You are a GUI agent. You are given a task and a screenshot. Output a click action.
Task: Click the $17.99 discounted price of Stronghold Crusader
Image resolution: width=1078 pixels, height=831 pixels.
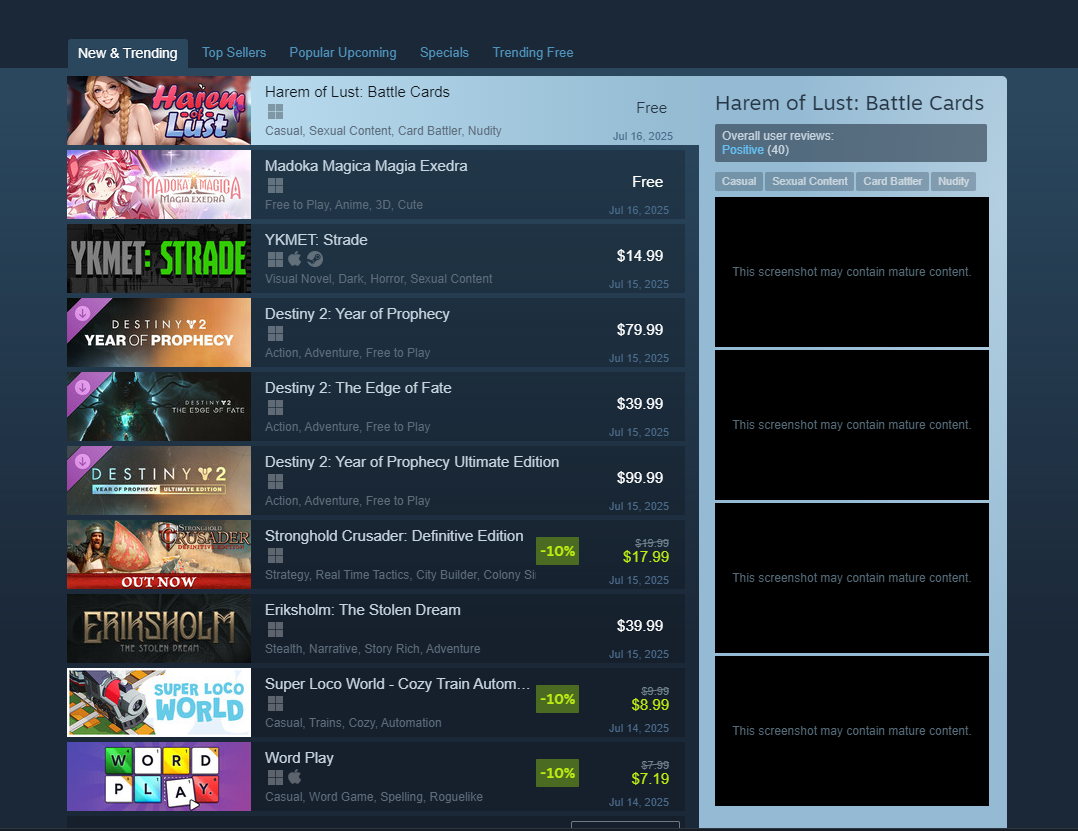[x=646, y=557]
